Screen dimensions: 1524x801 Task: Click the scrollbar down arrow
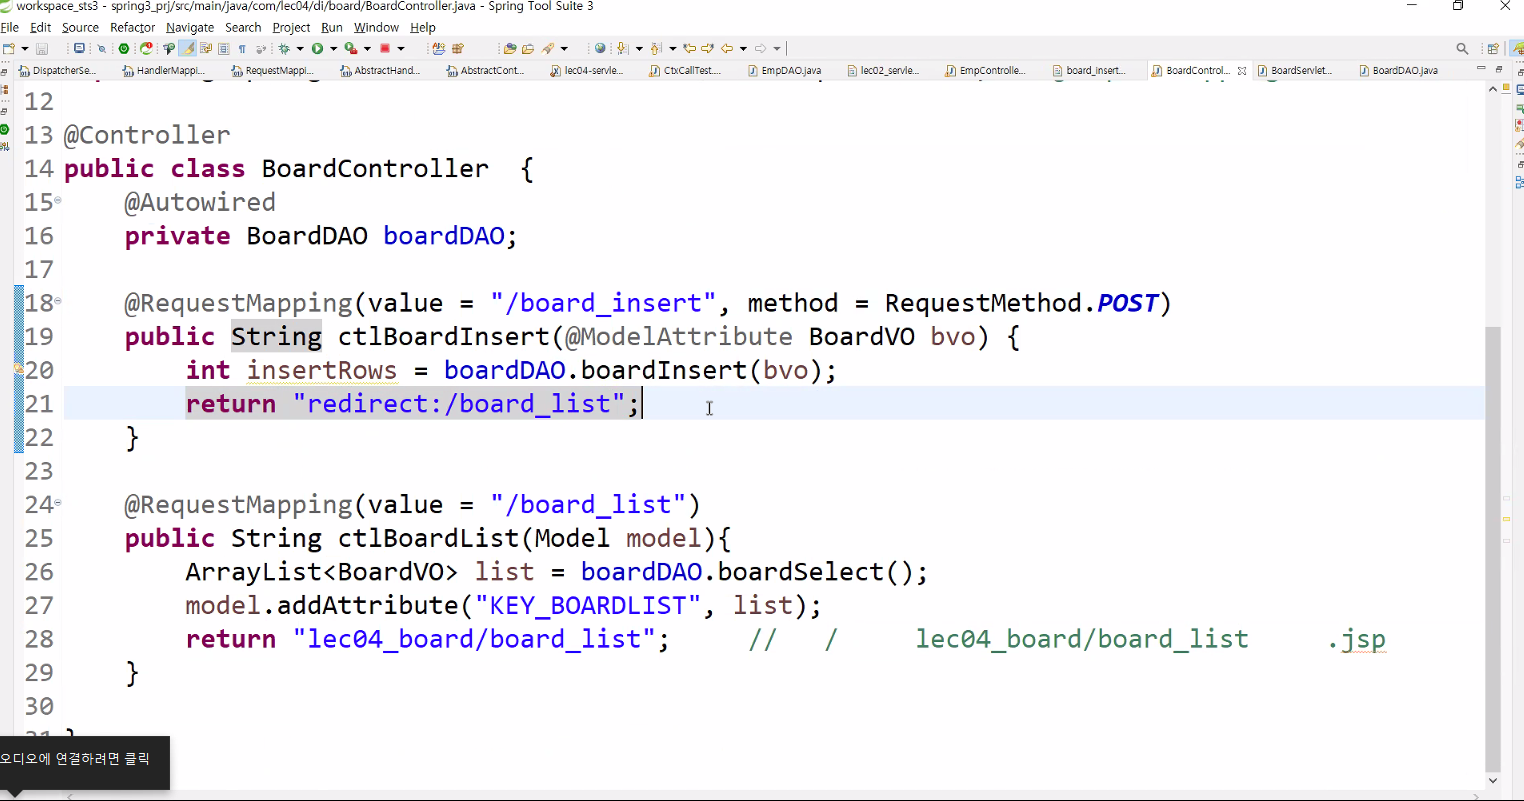(x=1493, y=780)
